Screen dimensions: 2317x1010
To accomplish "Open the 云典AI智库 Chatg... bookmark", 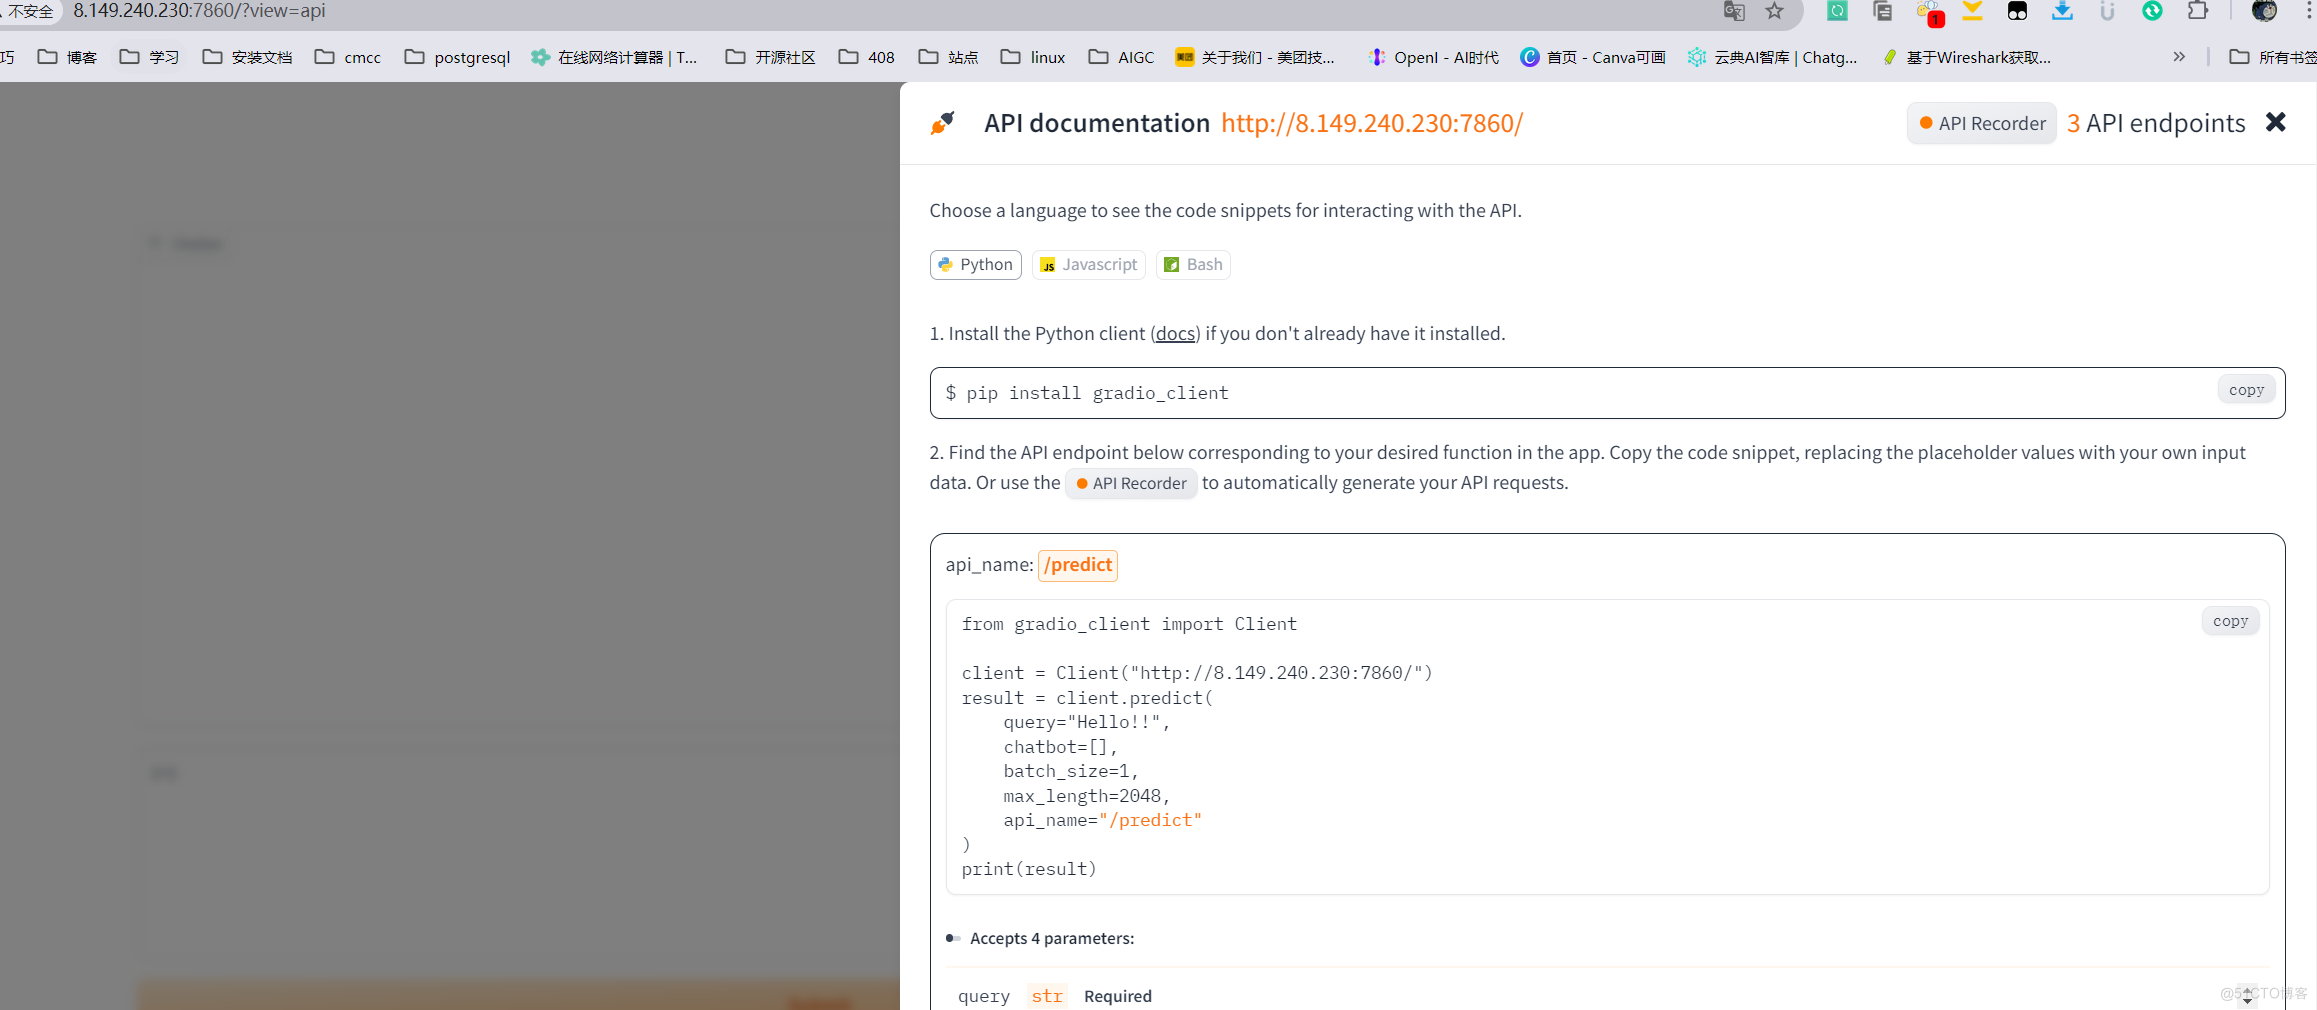I will point(1773,57).
